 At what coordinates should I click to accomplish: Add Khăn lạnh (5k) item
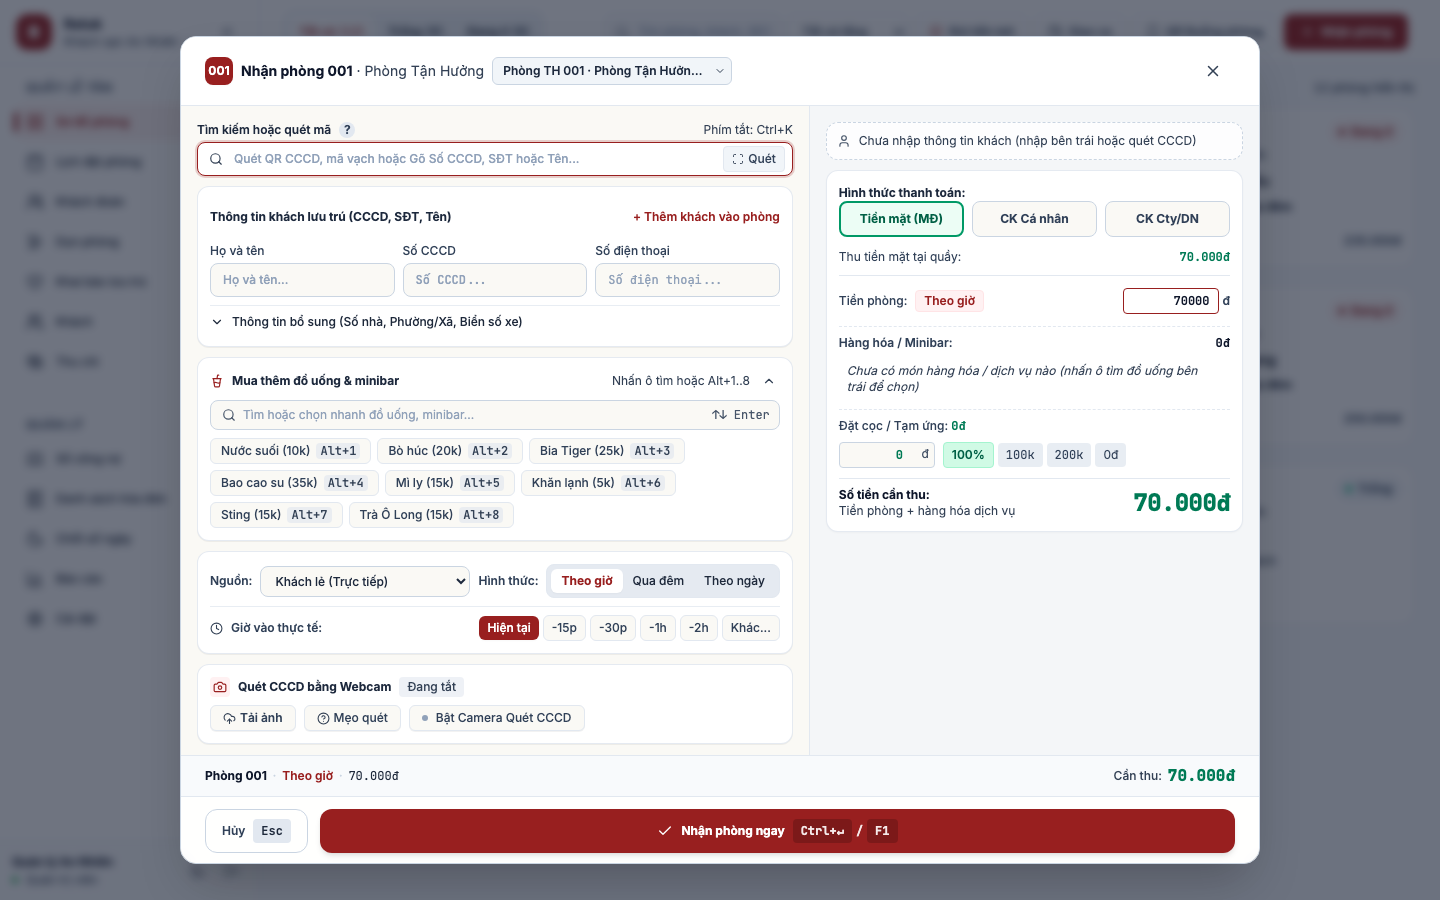click(598, 483)
